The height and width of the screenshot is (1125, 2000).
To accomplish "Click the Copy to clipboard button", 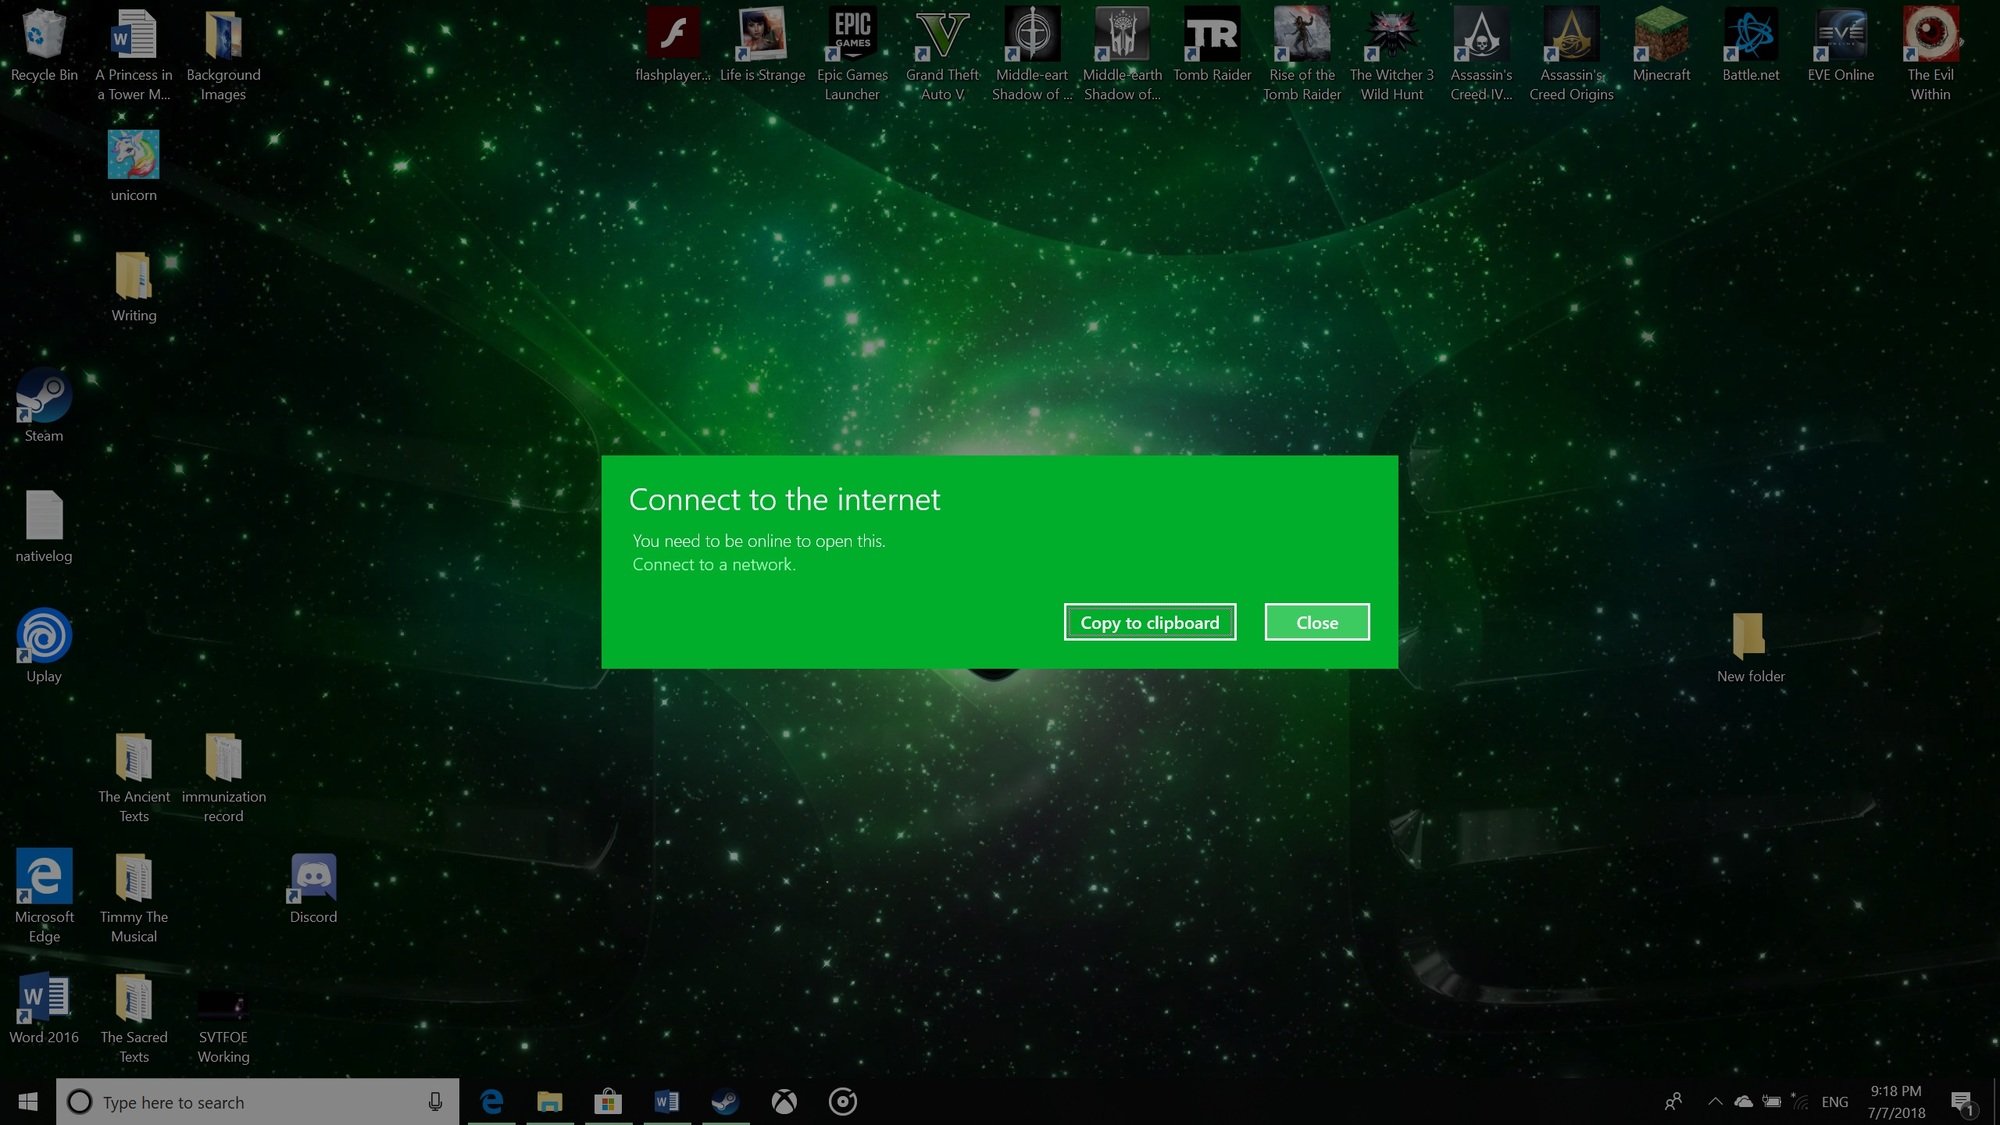I will click(1150, 622).
